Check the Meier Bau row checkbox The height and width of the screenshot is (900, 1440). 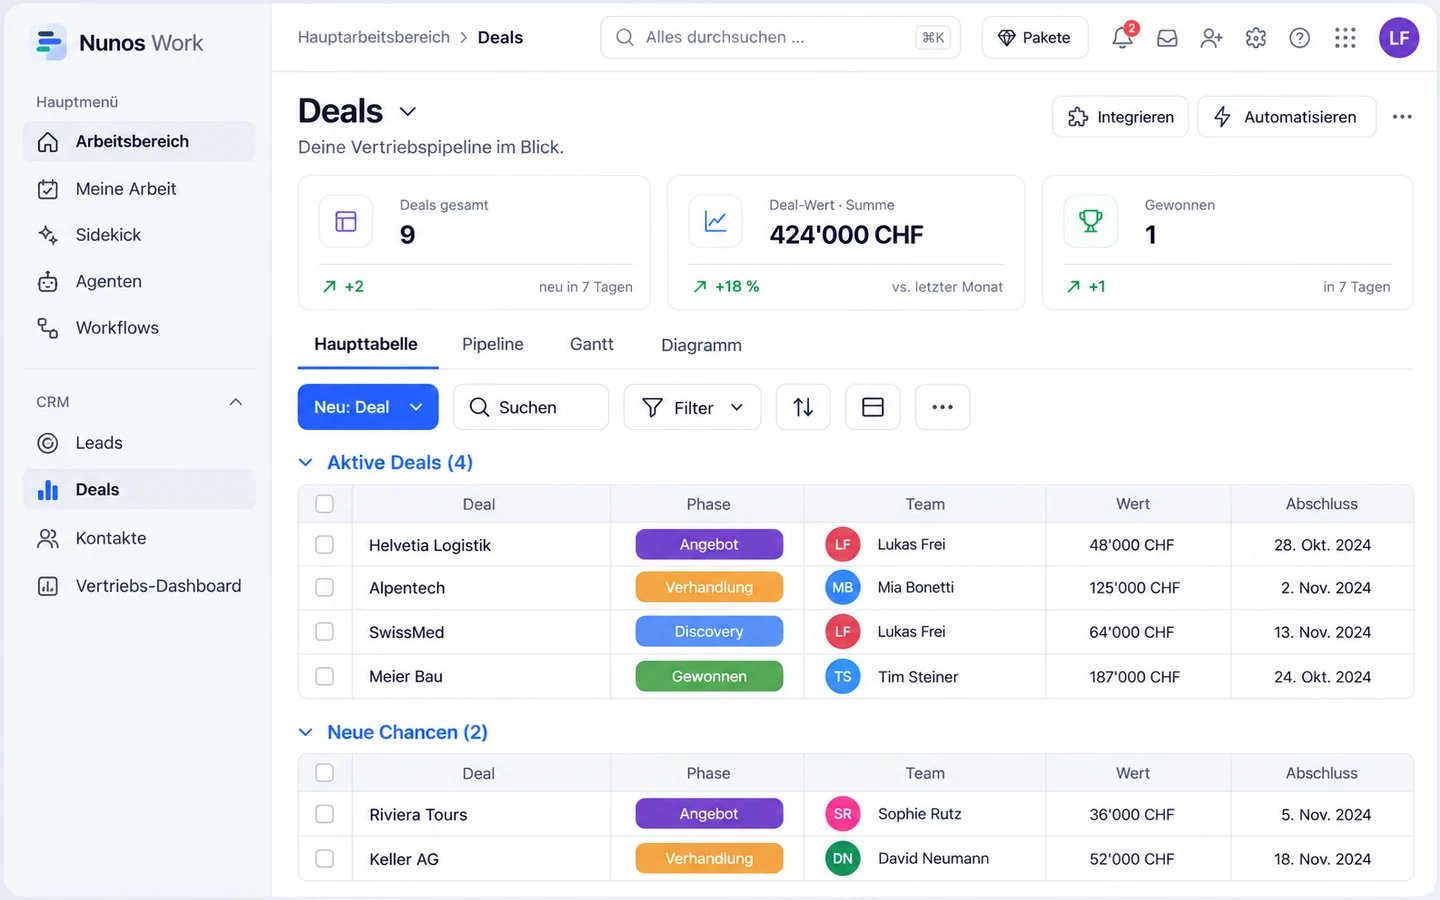(324, 677)
